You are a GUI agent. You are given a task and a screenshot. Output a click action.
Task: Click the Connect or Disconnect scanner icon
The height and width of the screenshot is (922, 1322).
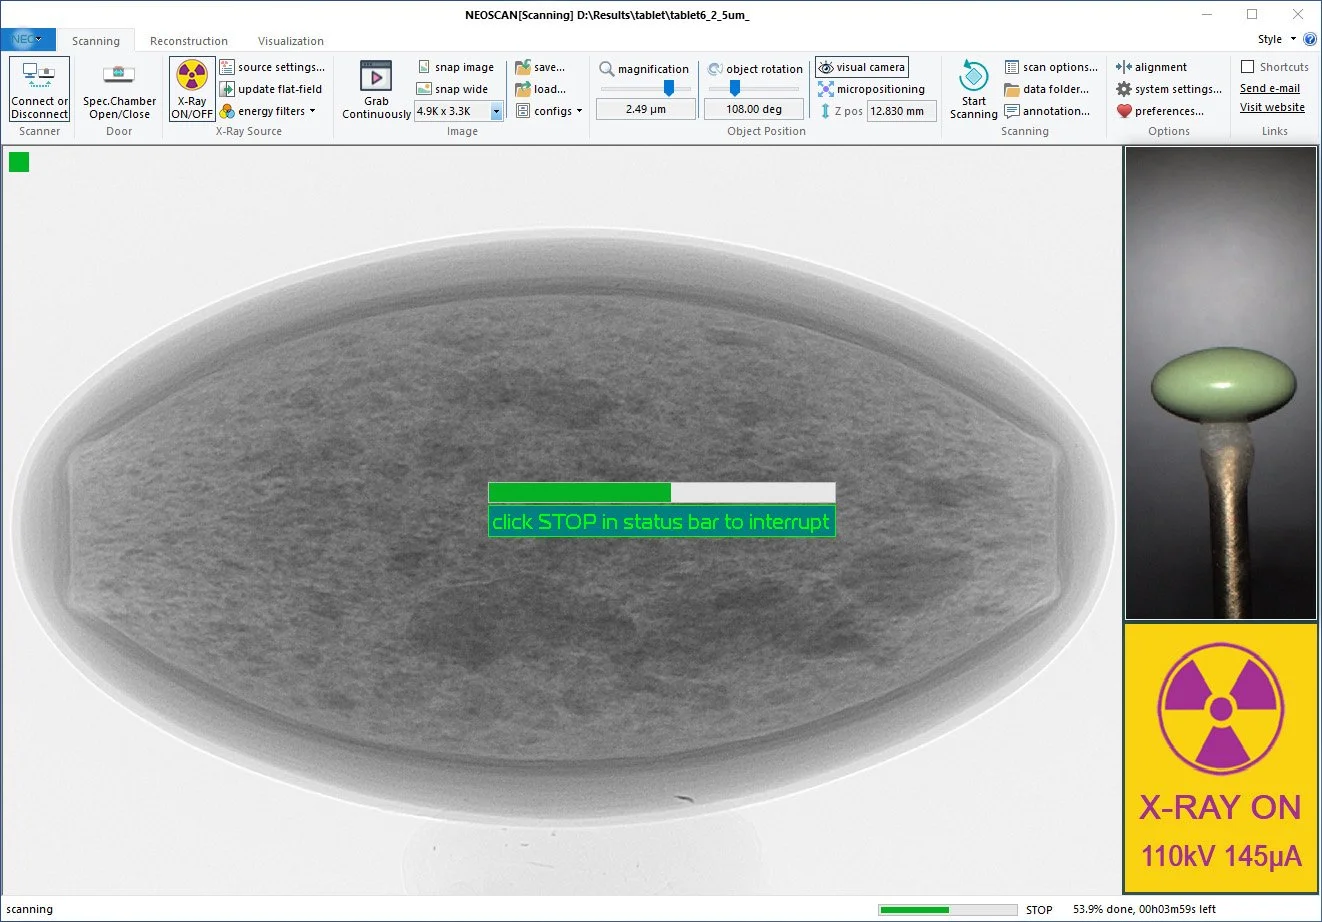pos(39,76)
